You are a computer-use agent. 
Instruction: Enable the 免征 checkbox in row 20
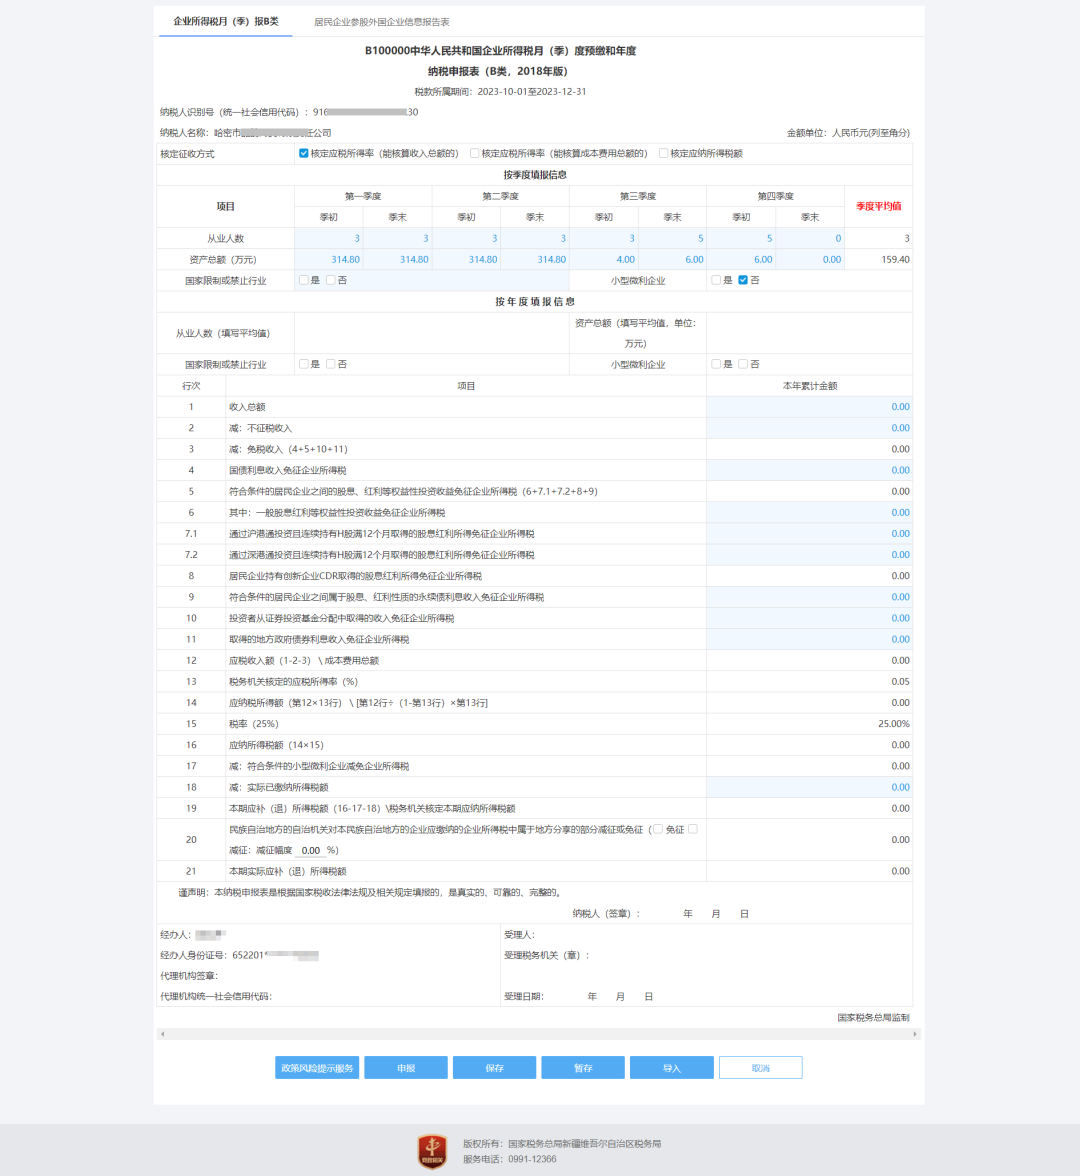(x=658, y=829)
